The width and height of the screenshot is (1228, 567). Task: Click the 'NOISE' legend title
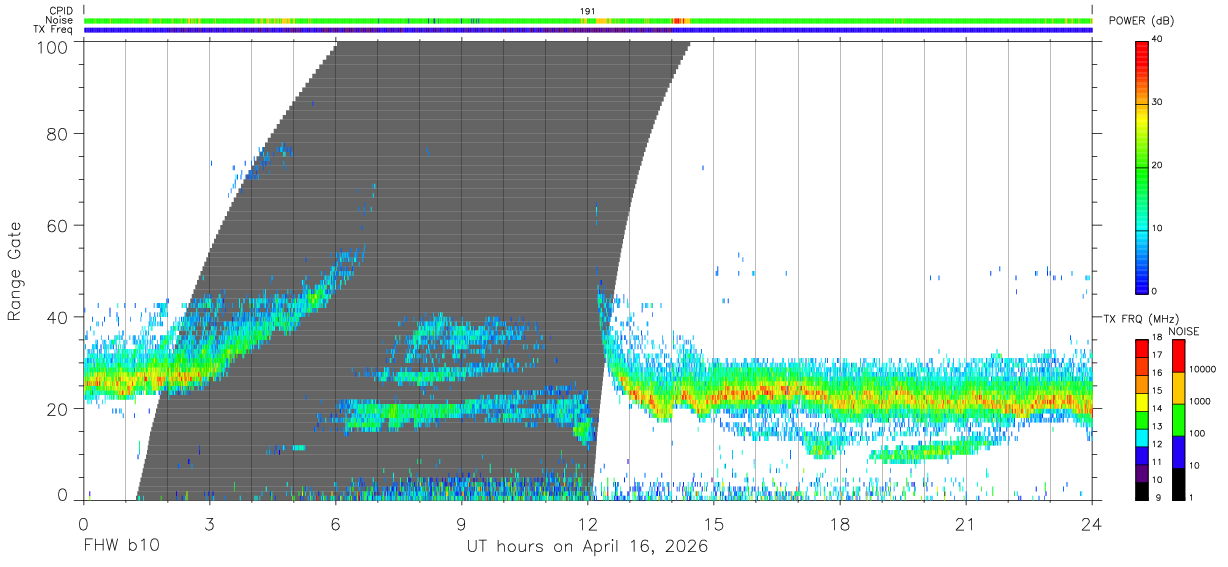coord(1184,331)
